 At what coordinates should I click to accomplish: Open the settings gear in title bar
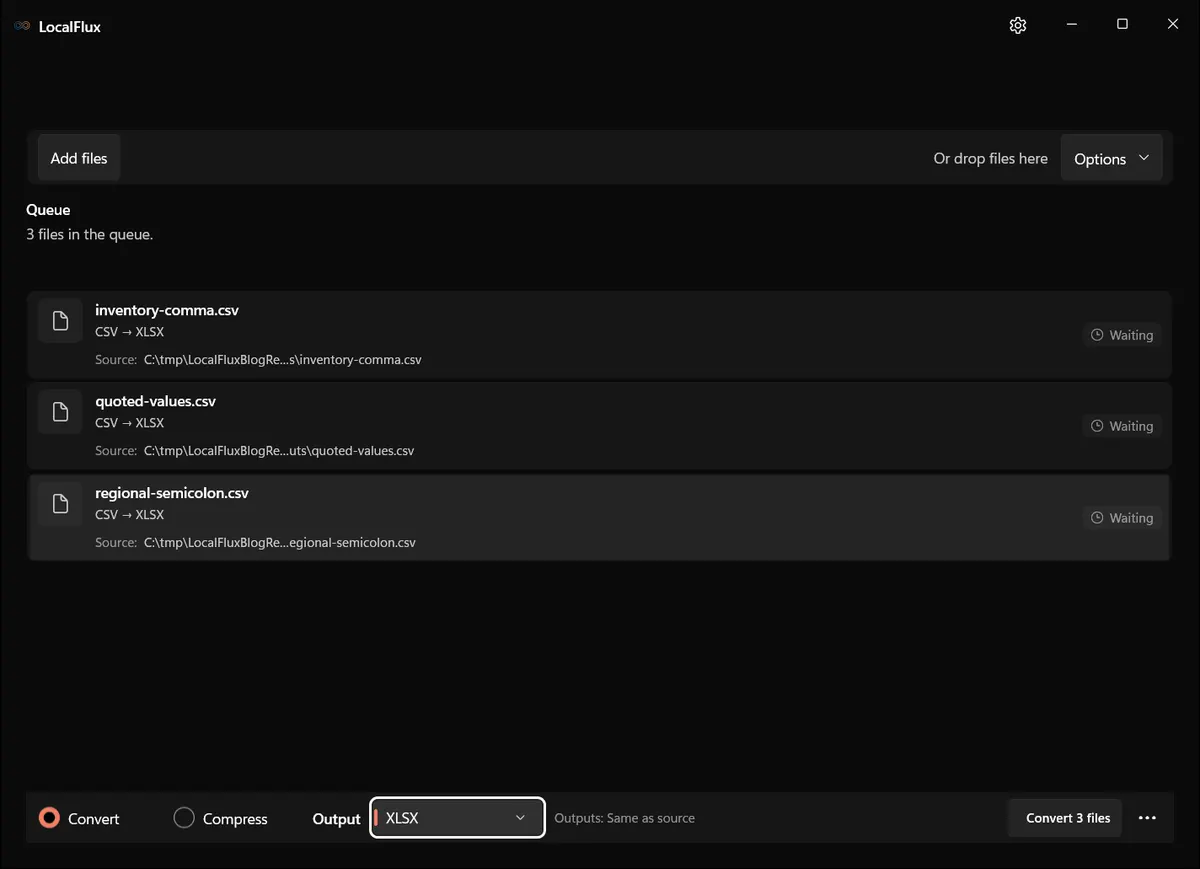point(1018,25)
